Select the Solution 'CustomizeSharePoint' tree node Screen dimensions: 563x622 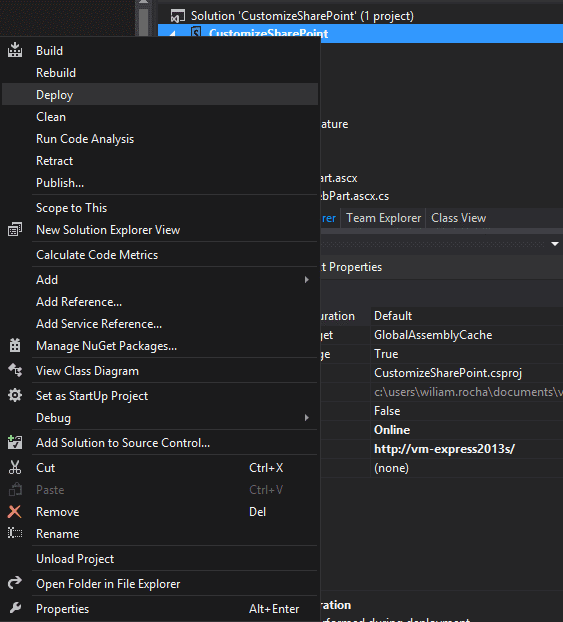(302, 16)
